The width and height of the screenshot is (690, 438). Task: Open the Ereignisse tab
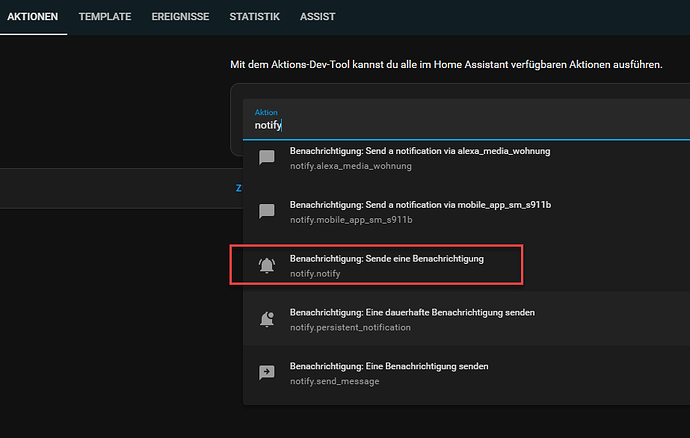(x=181, y=18)
